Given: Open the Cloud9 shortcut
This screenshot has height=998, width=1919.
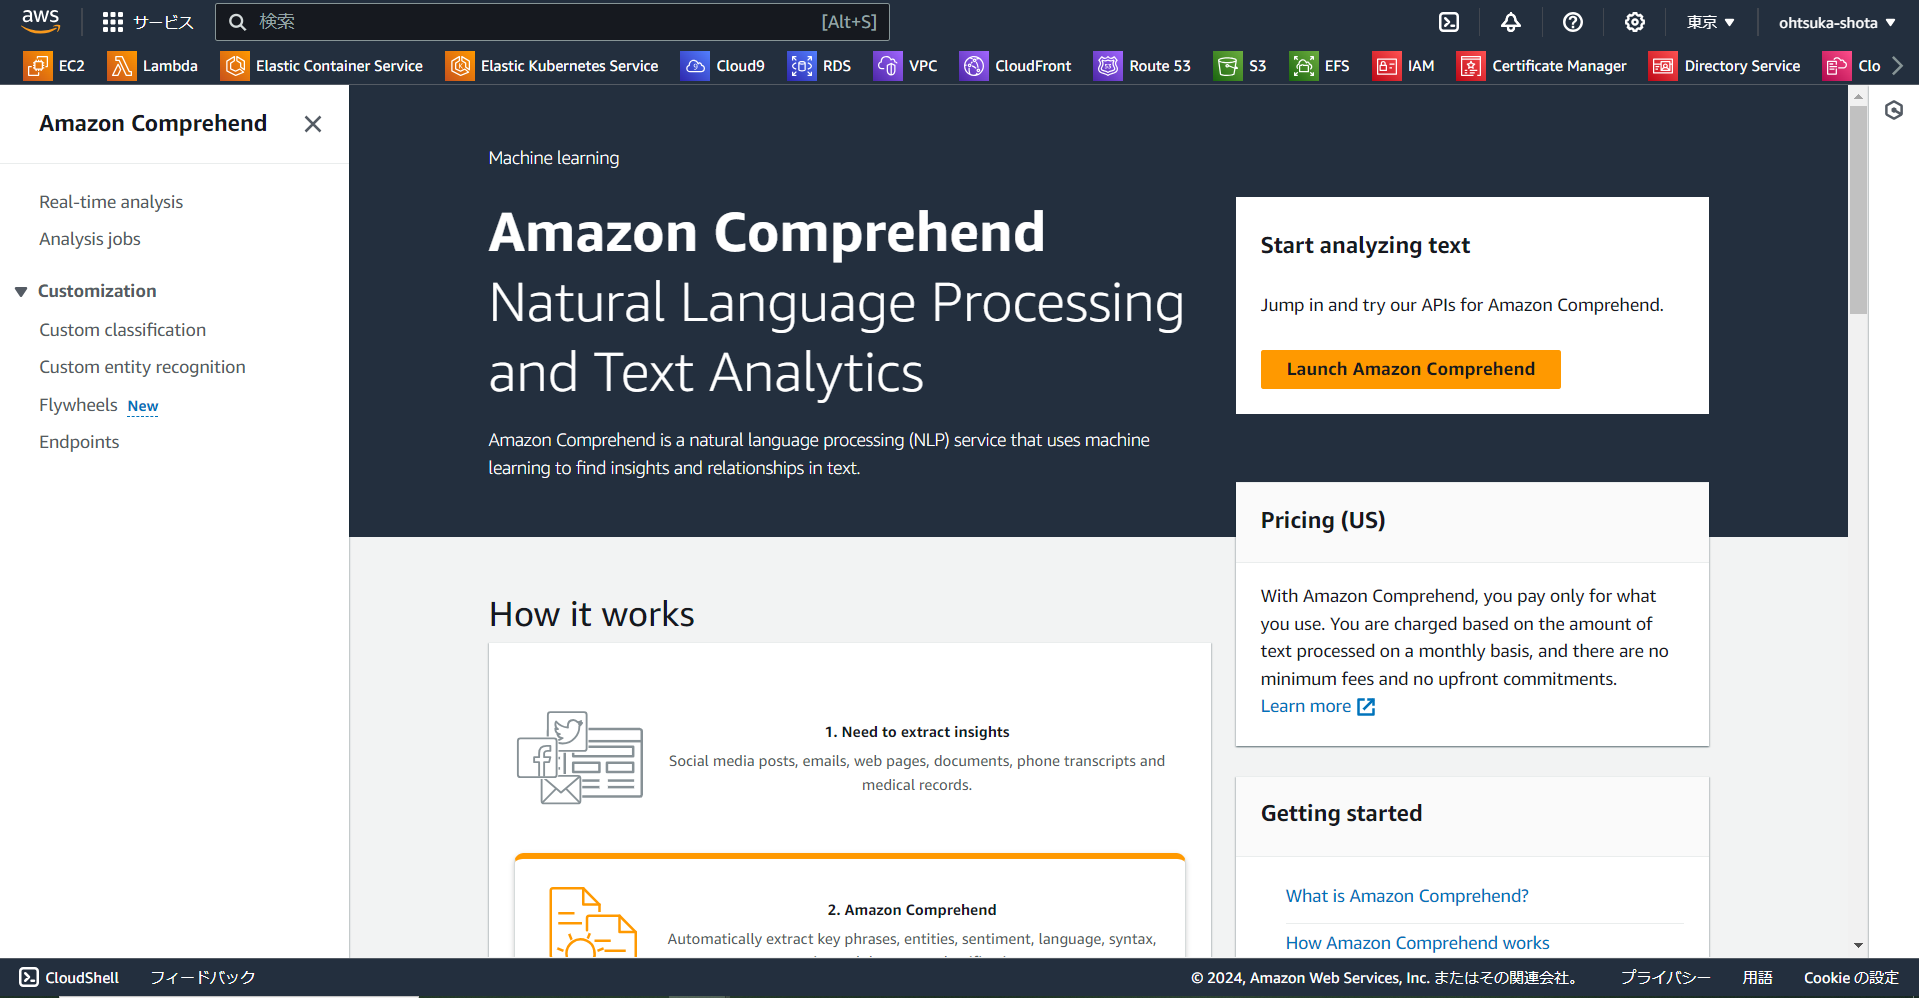Looking at the screenshot, I should [x=723, y=66].
